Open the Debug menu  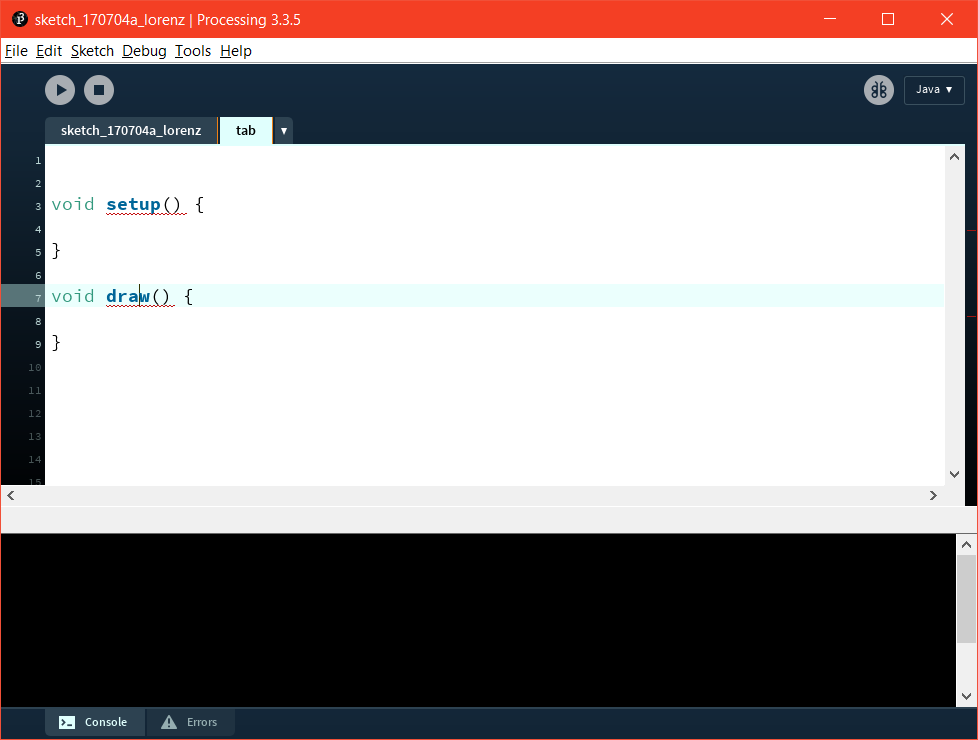[x=144, y=51]
